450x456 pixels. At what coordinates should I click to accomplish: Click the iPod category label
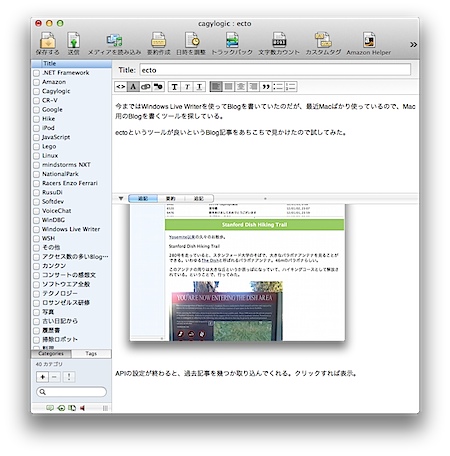[x=48, y=128]
